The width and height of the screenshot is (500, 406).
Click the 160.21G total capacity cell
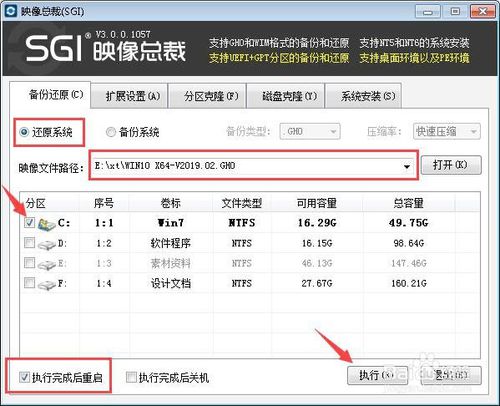point(409,283)
